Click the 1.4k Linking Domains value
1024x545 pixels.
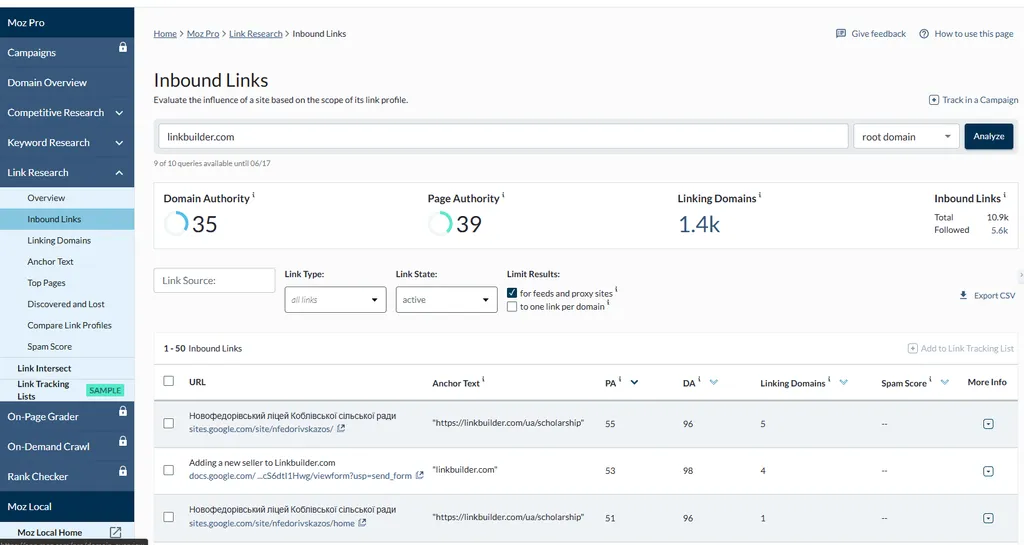pyautogui.click(x=699, y=225)
